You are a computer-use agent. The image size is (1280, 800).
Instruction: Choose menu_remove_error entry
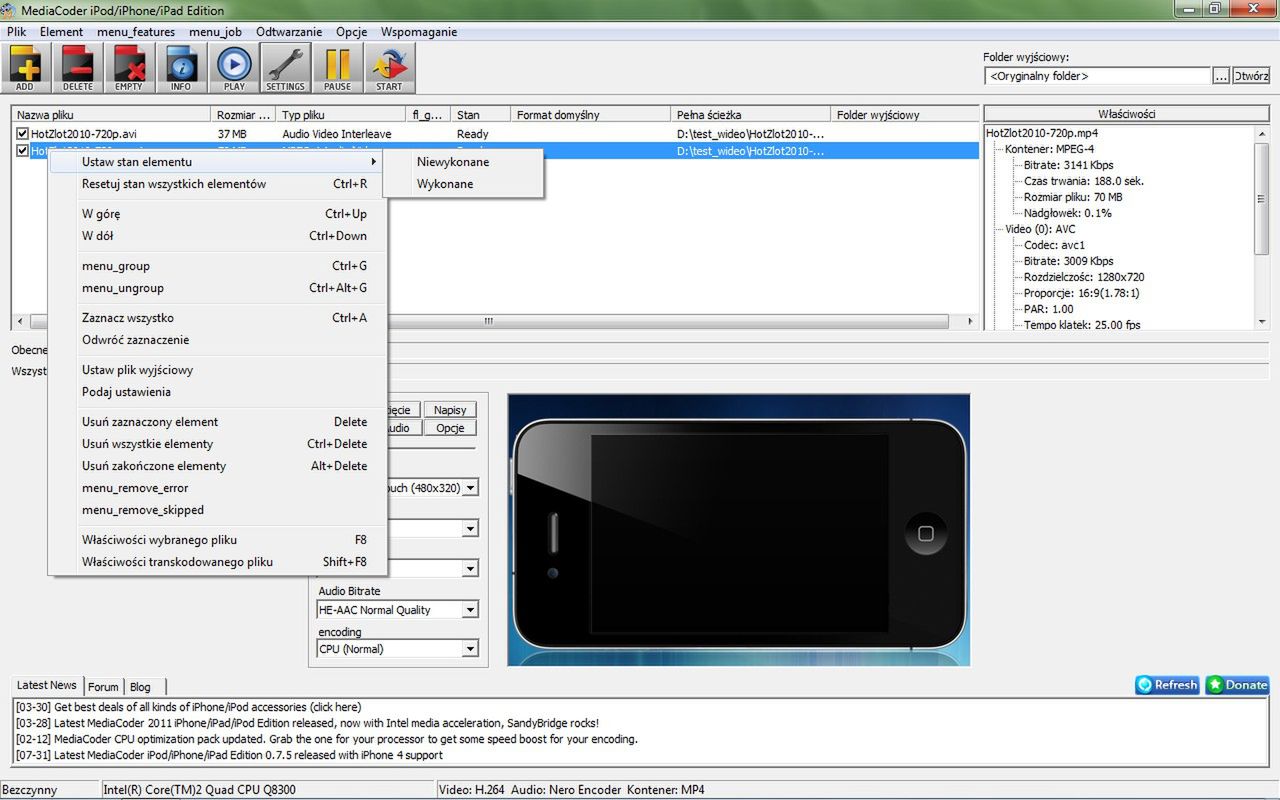pos(216,488)
